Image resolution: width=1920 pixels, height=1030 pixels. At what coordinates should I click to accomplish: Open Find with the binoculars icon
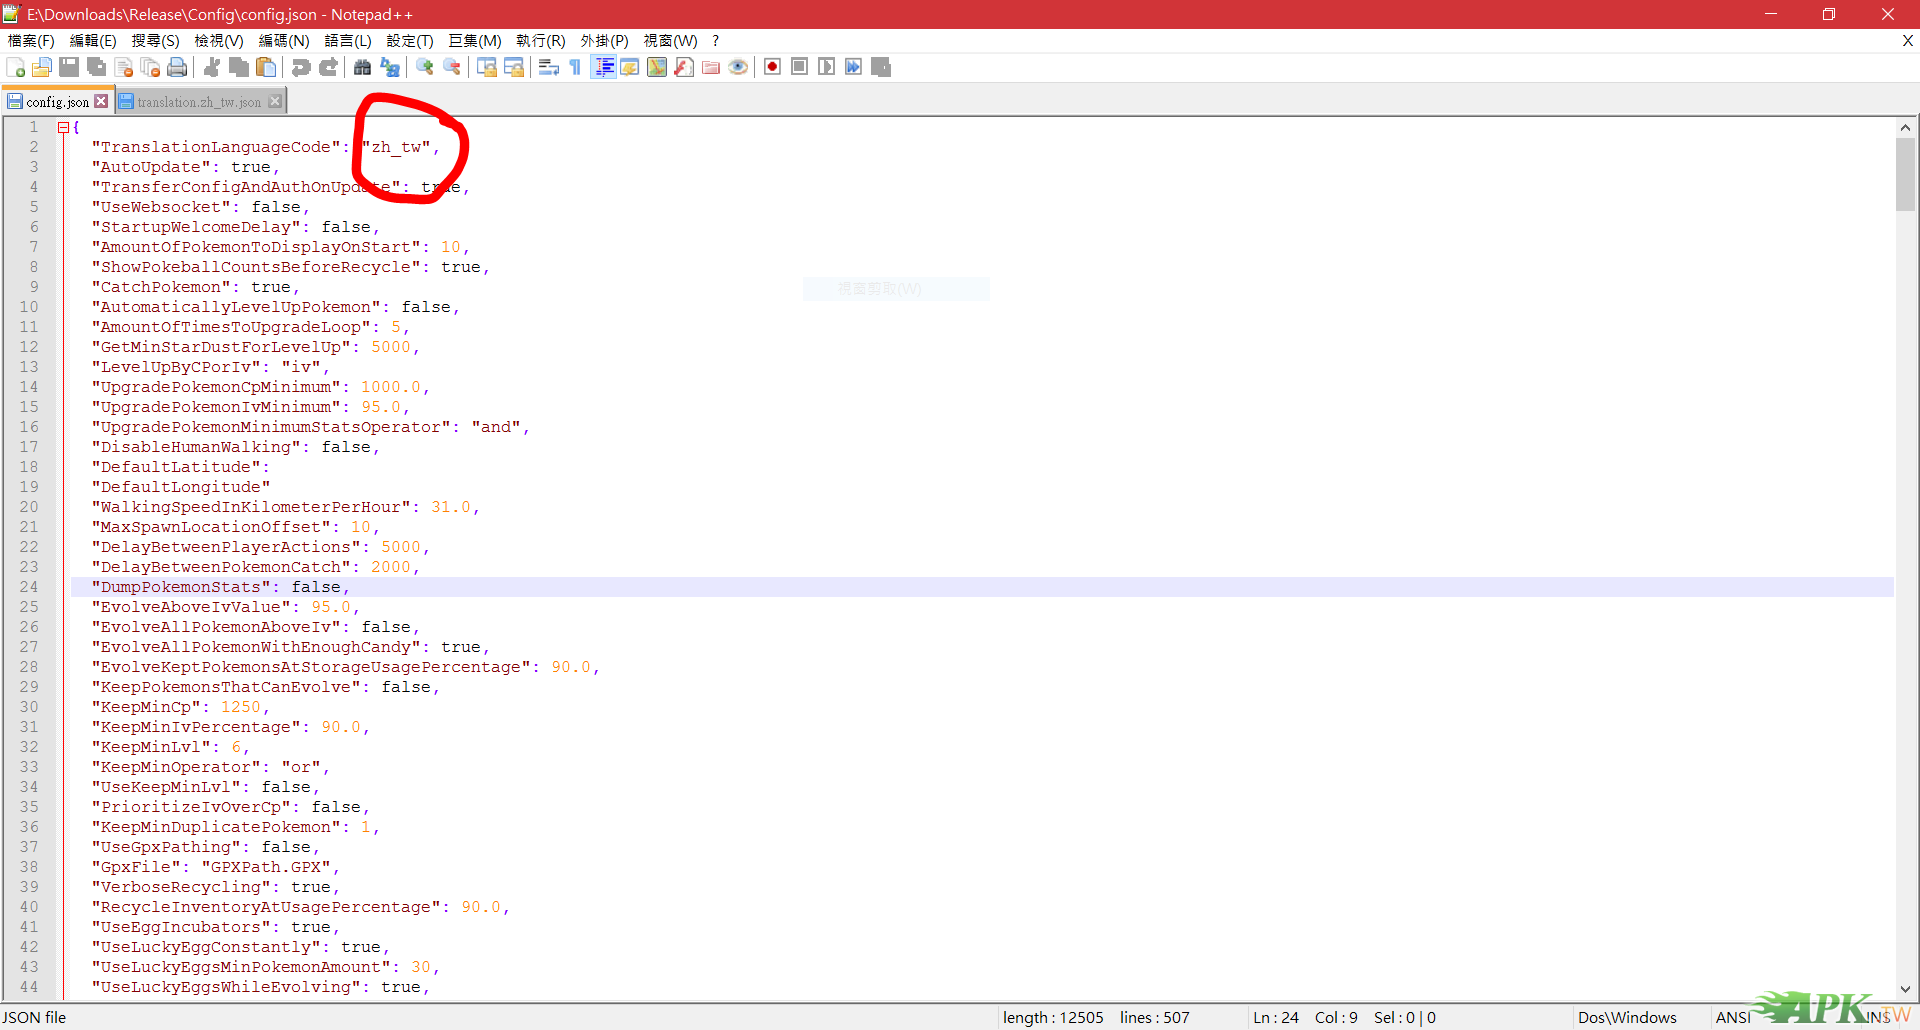(x=363, y=67)
